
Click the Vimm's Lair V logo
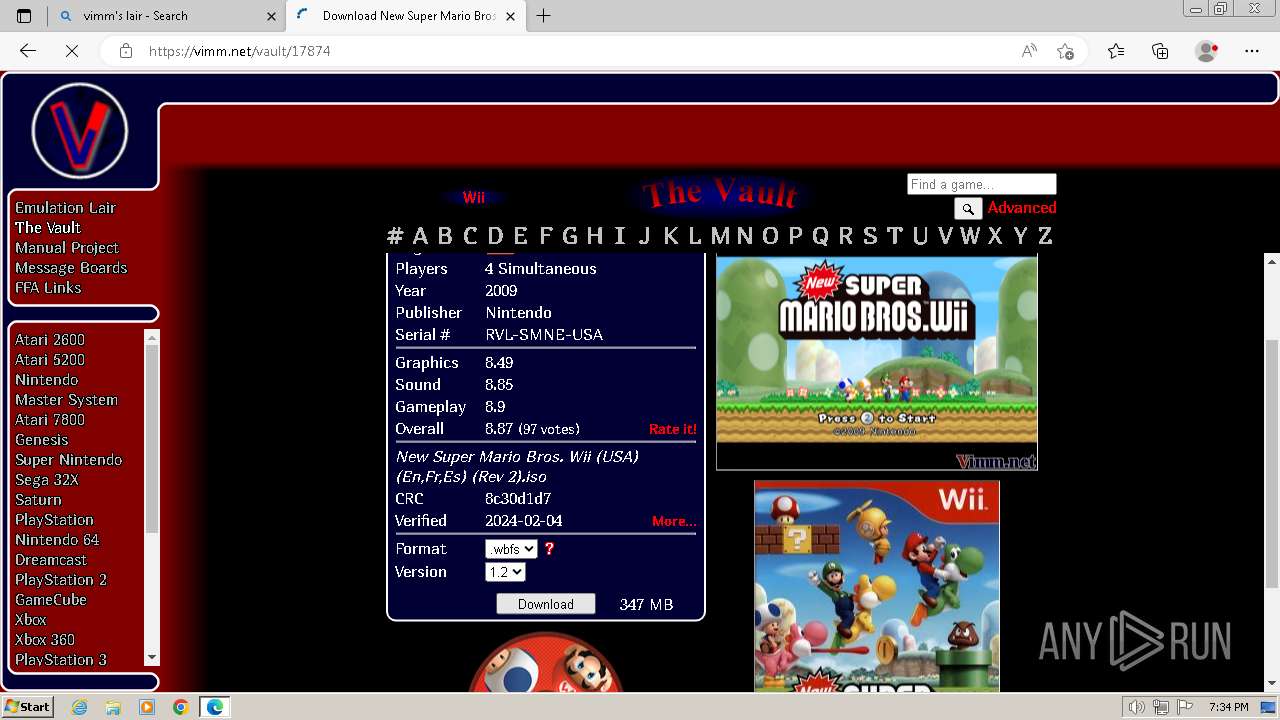tap(80, 131)
